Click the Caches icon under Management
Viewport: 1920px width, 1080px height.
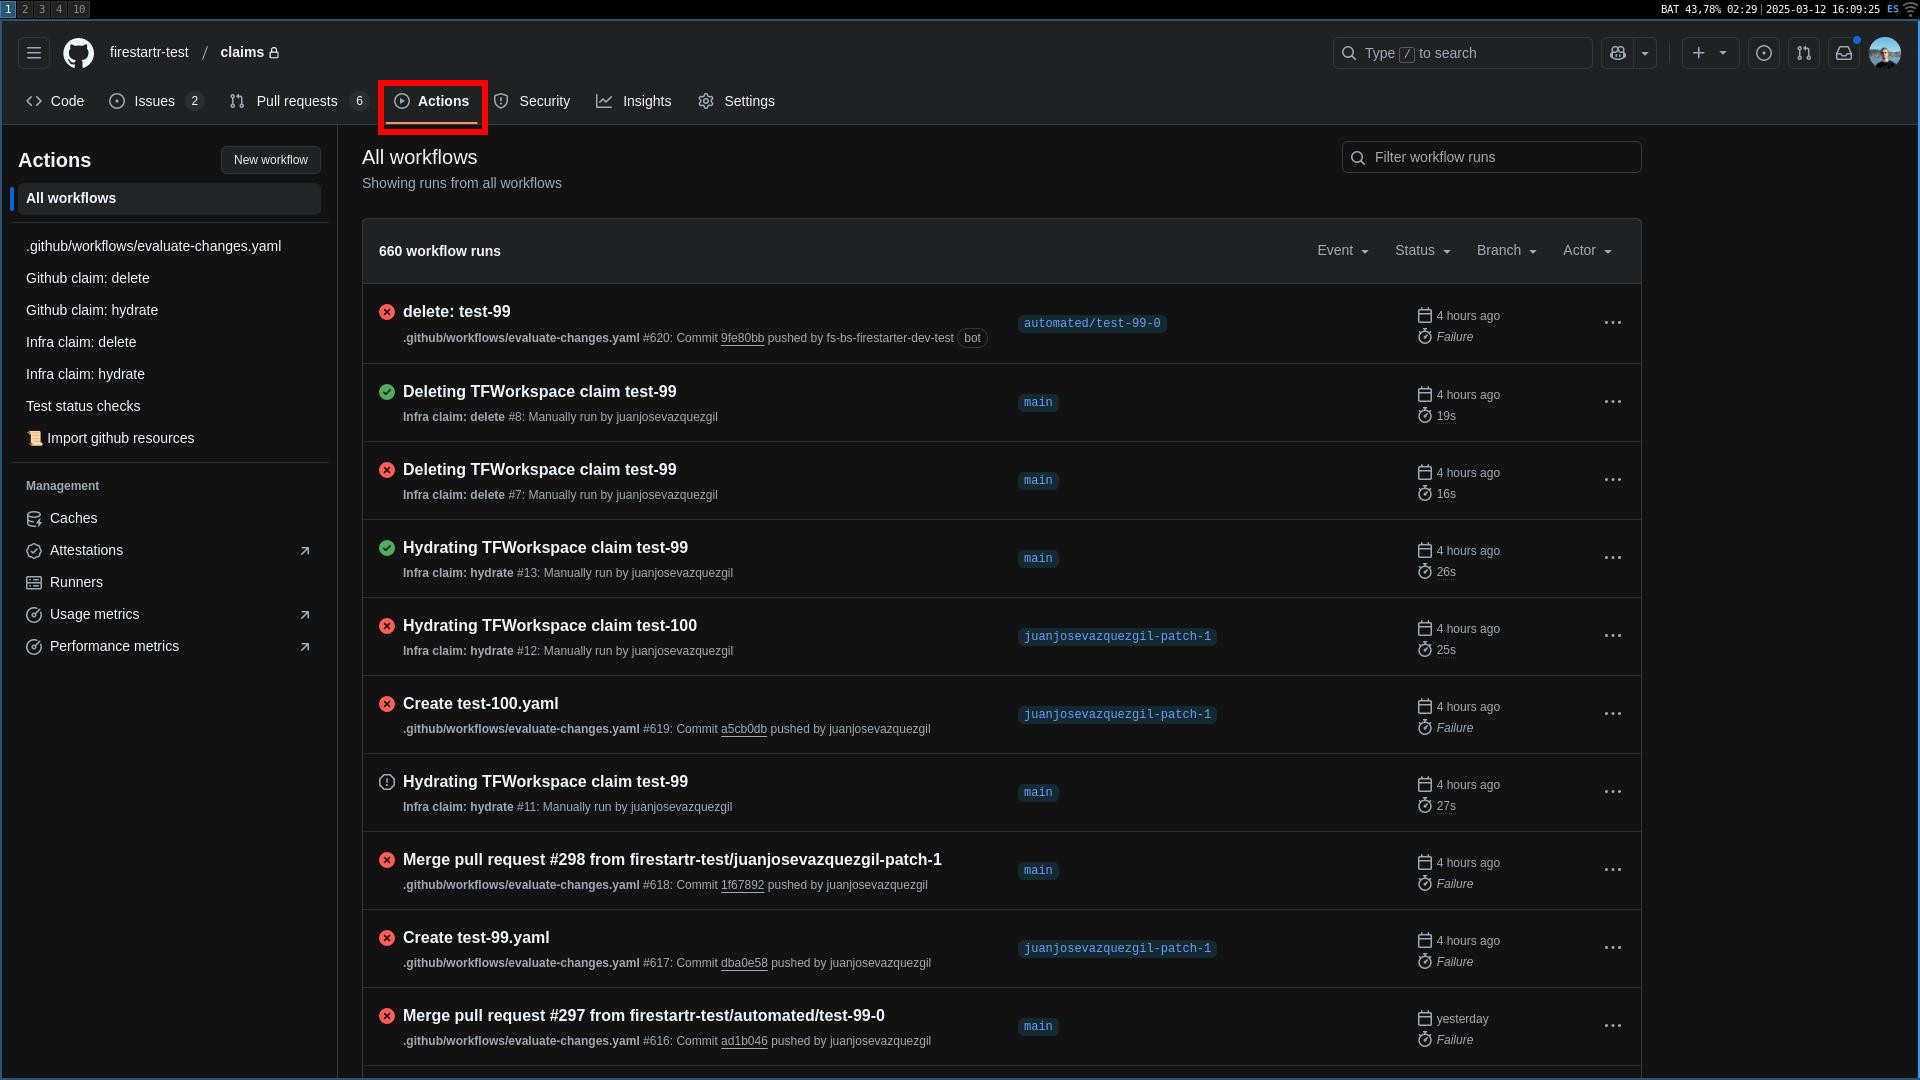(x=35, y=518)
